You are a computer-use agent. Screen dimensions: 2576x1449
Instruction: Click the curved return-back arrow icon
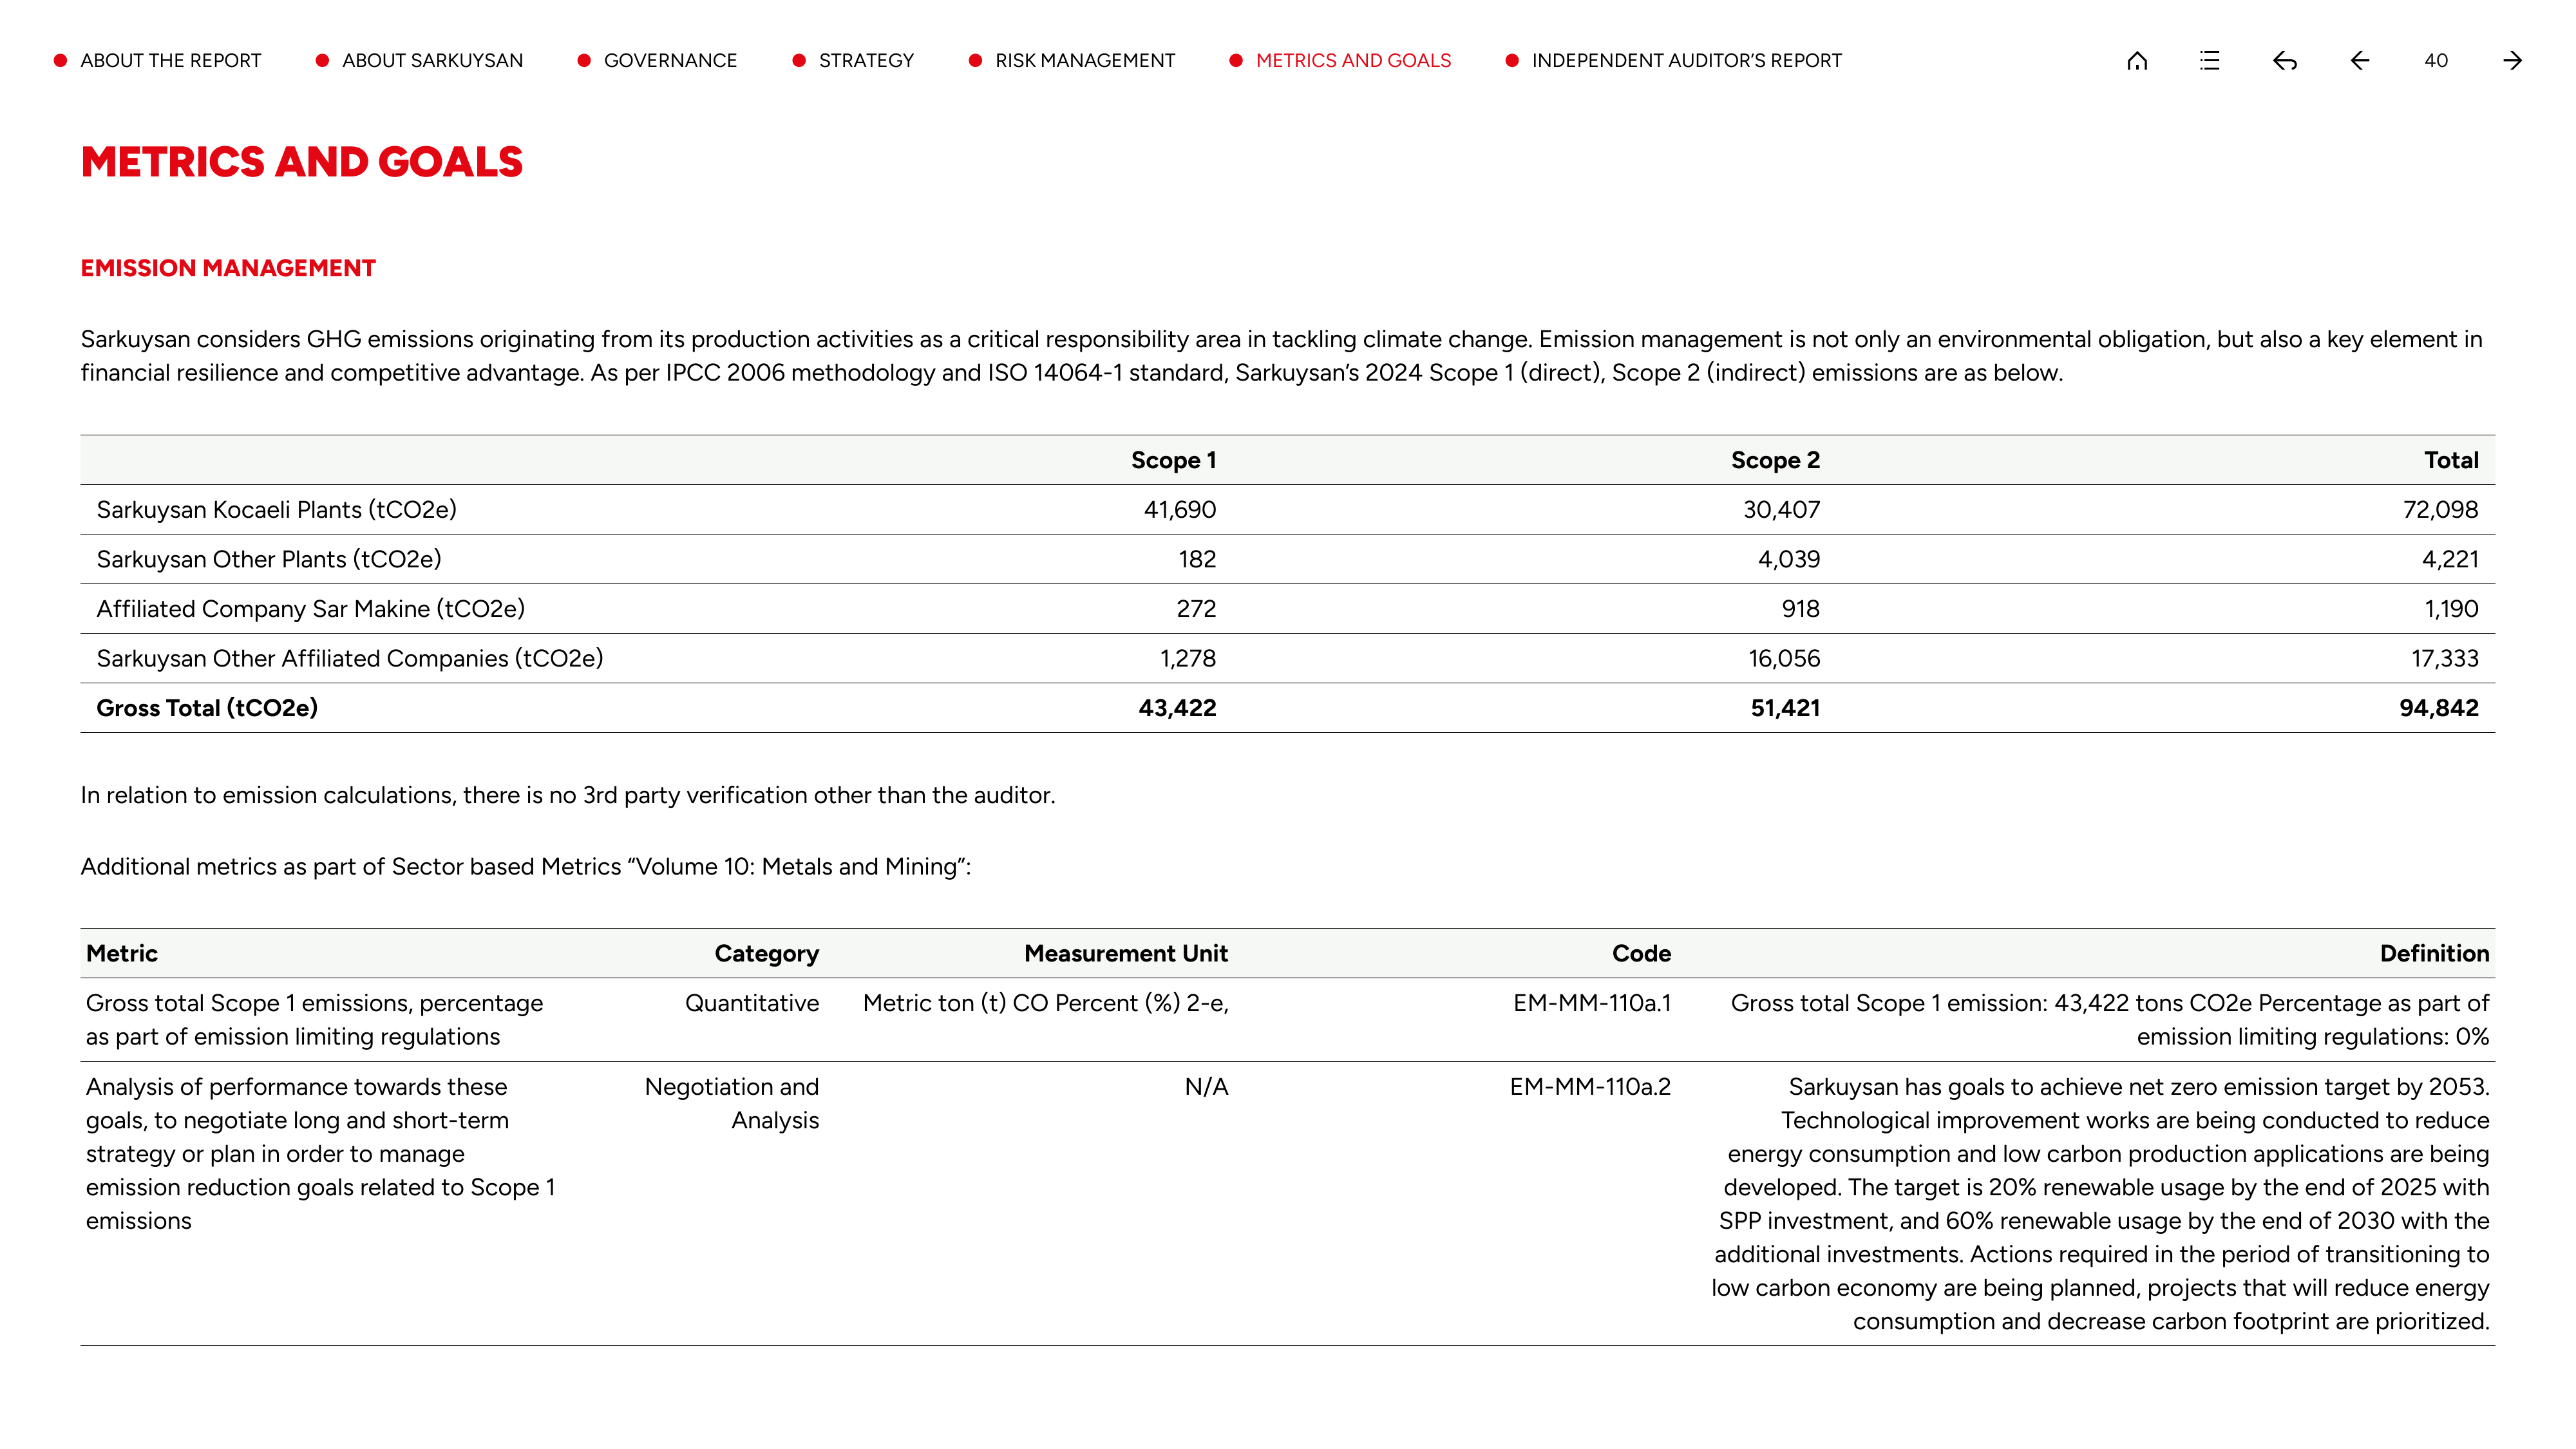coord(2285,61)
